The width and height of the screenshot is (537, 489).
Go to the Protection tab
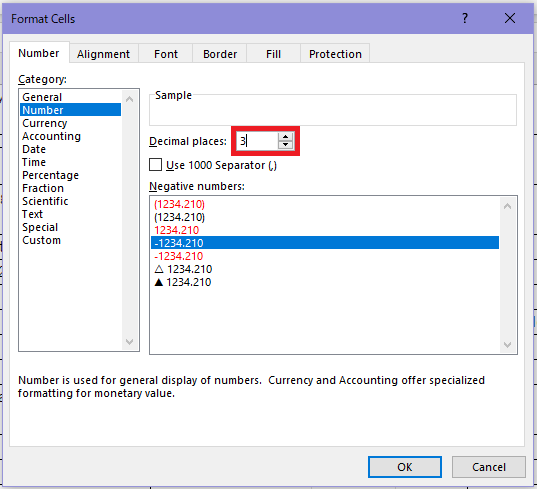pyautogui.click(x=335, y=54)
